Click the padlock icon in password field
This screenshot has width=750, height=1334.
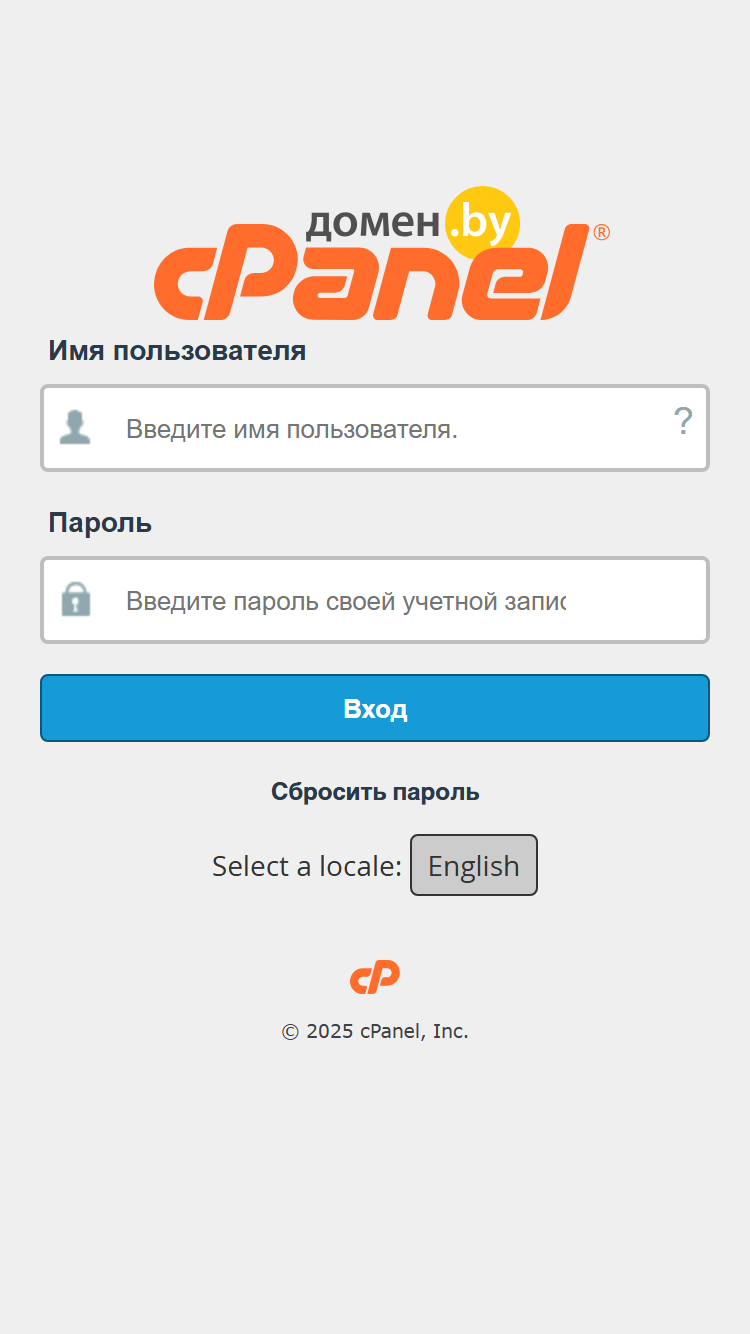click(76, 599)
